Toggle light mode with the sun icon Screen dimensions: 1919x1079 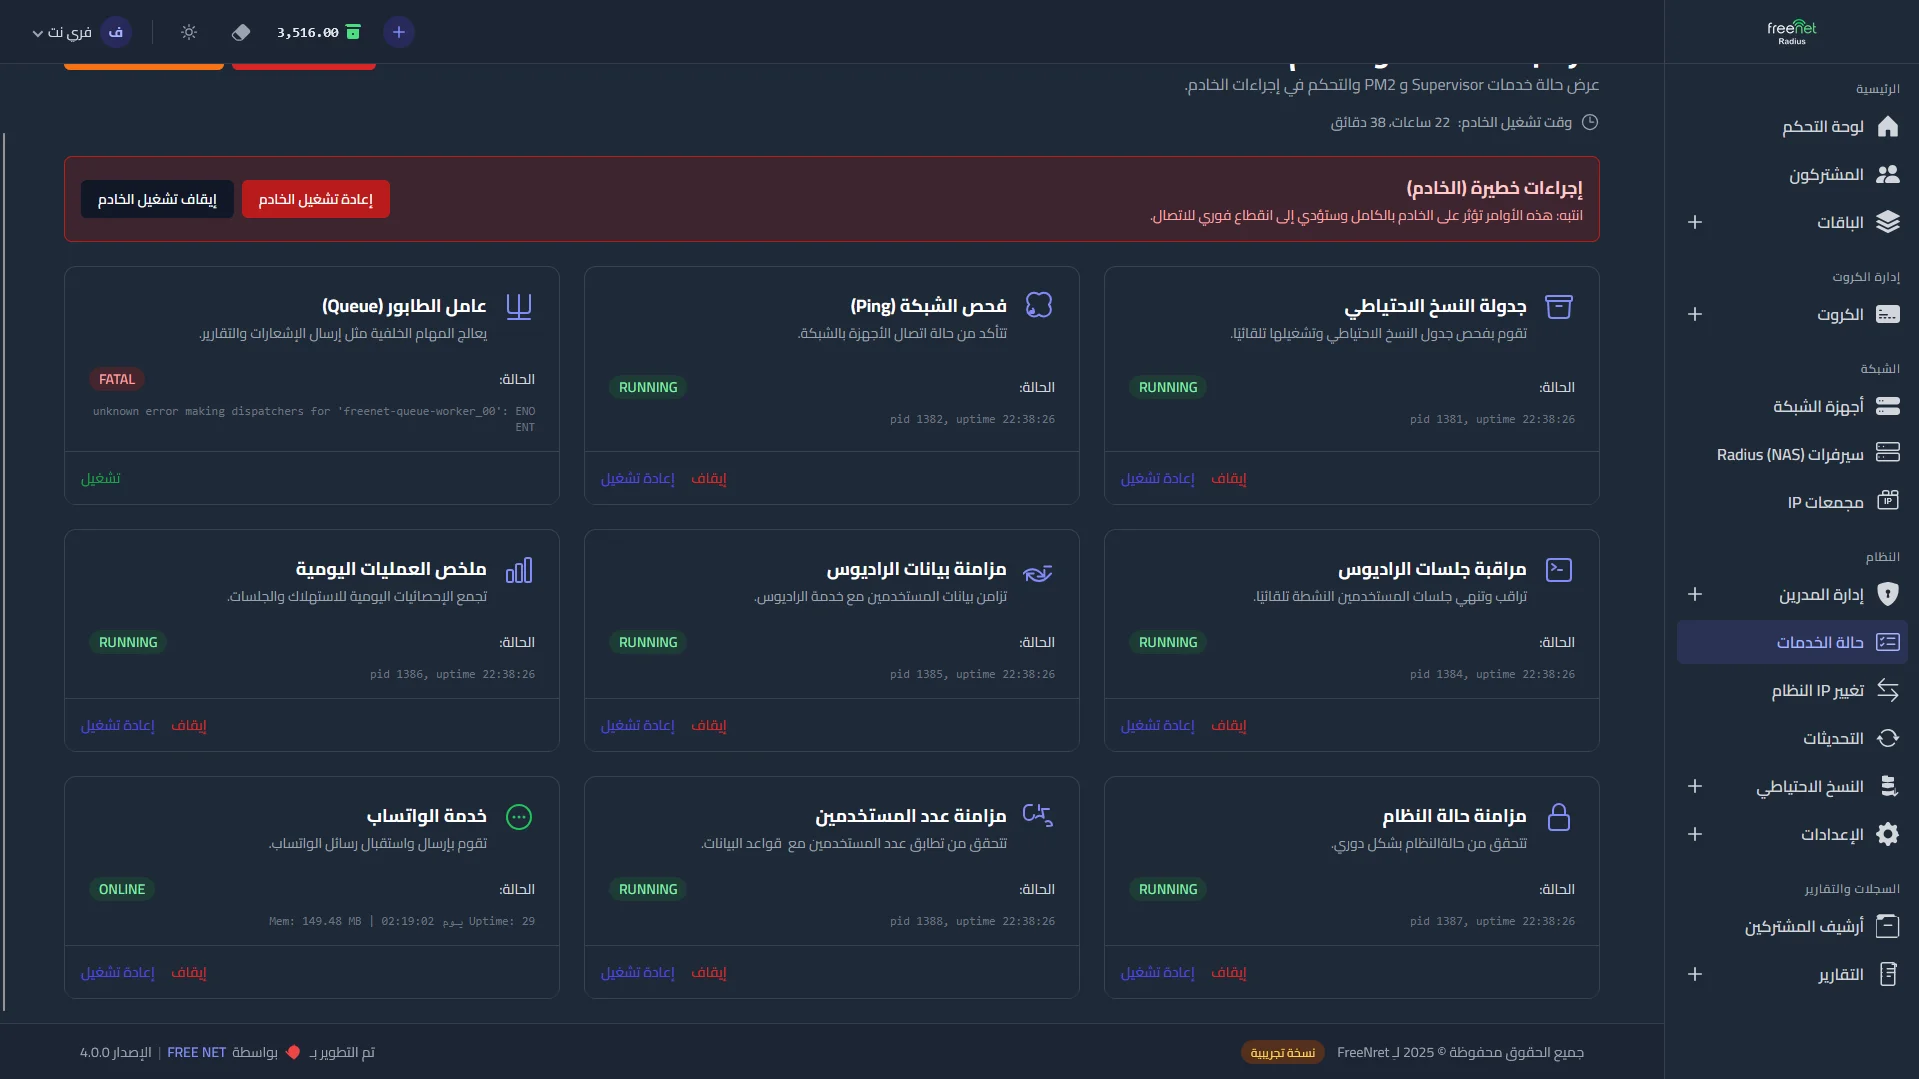coord(189,32)
